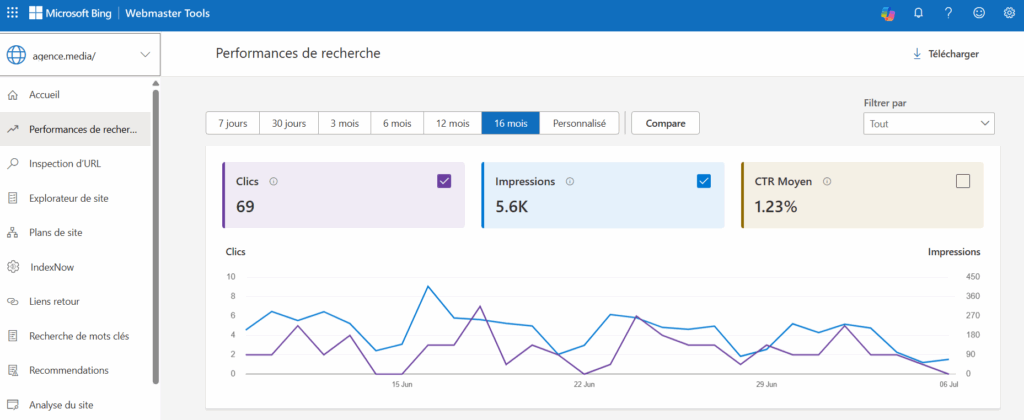This screenshot has width=1024, height=420.
Task: Open the help question mark icon
Action: click(948, 13)
